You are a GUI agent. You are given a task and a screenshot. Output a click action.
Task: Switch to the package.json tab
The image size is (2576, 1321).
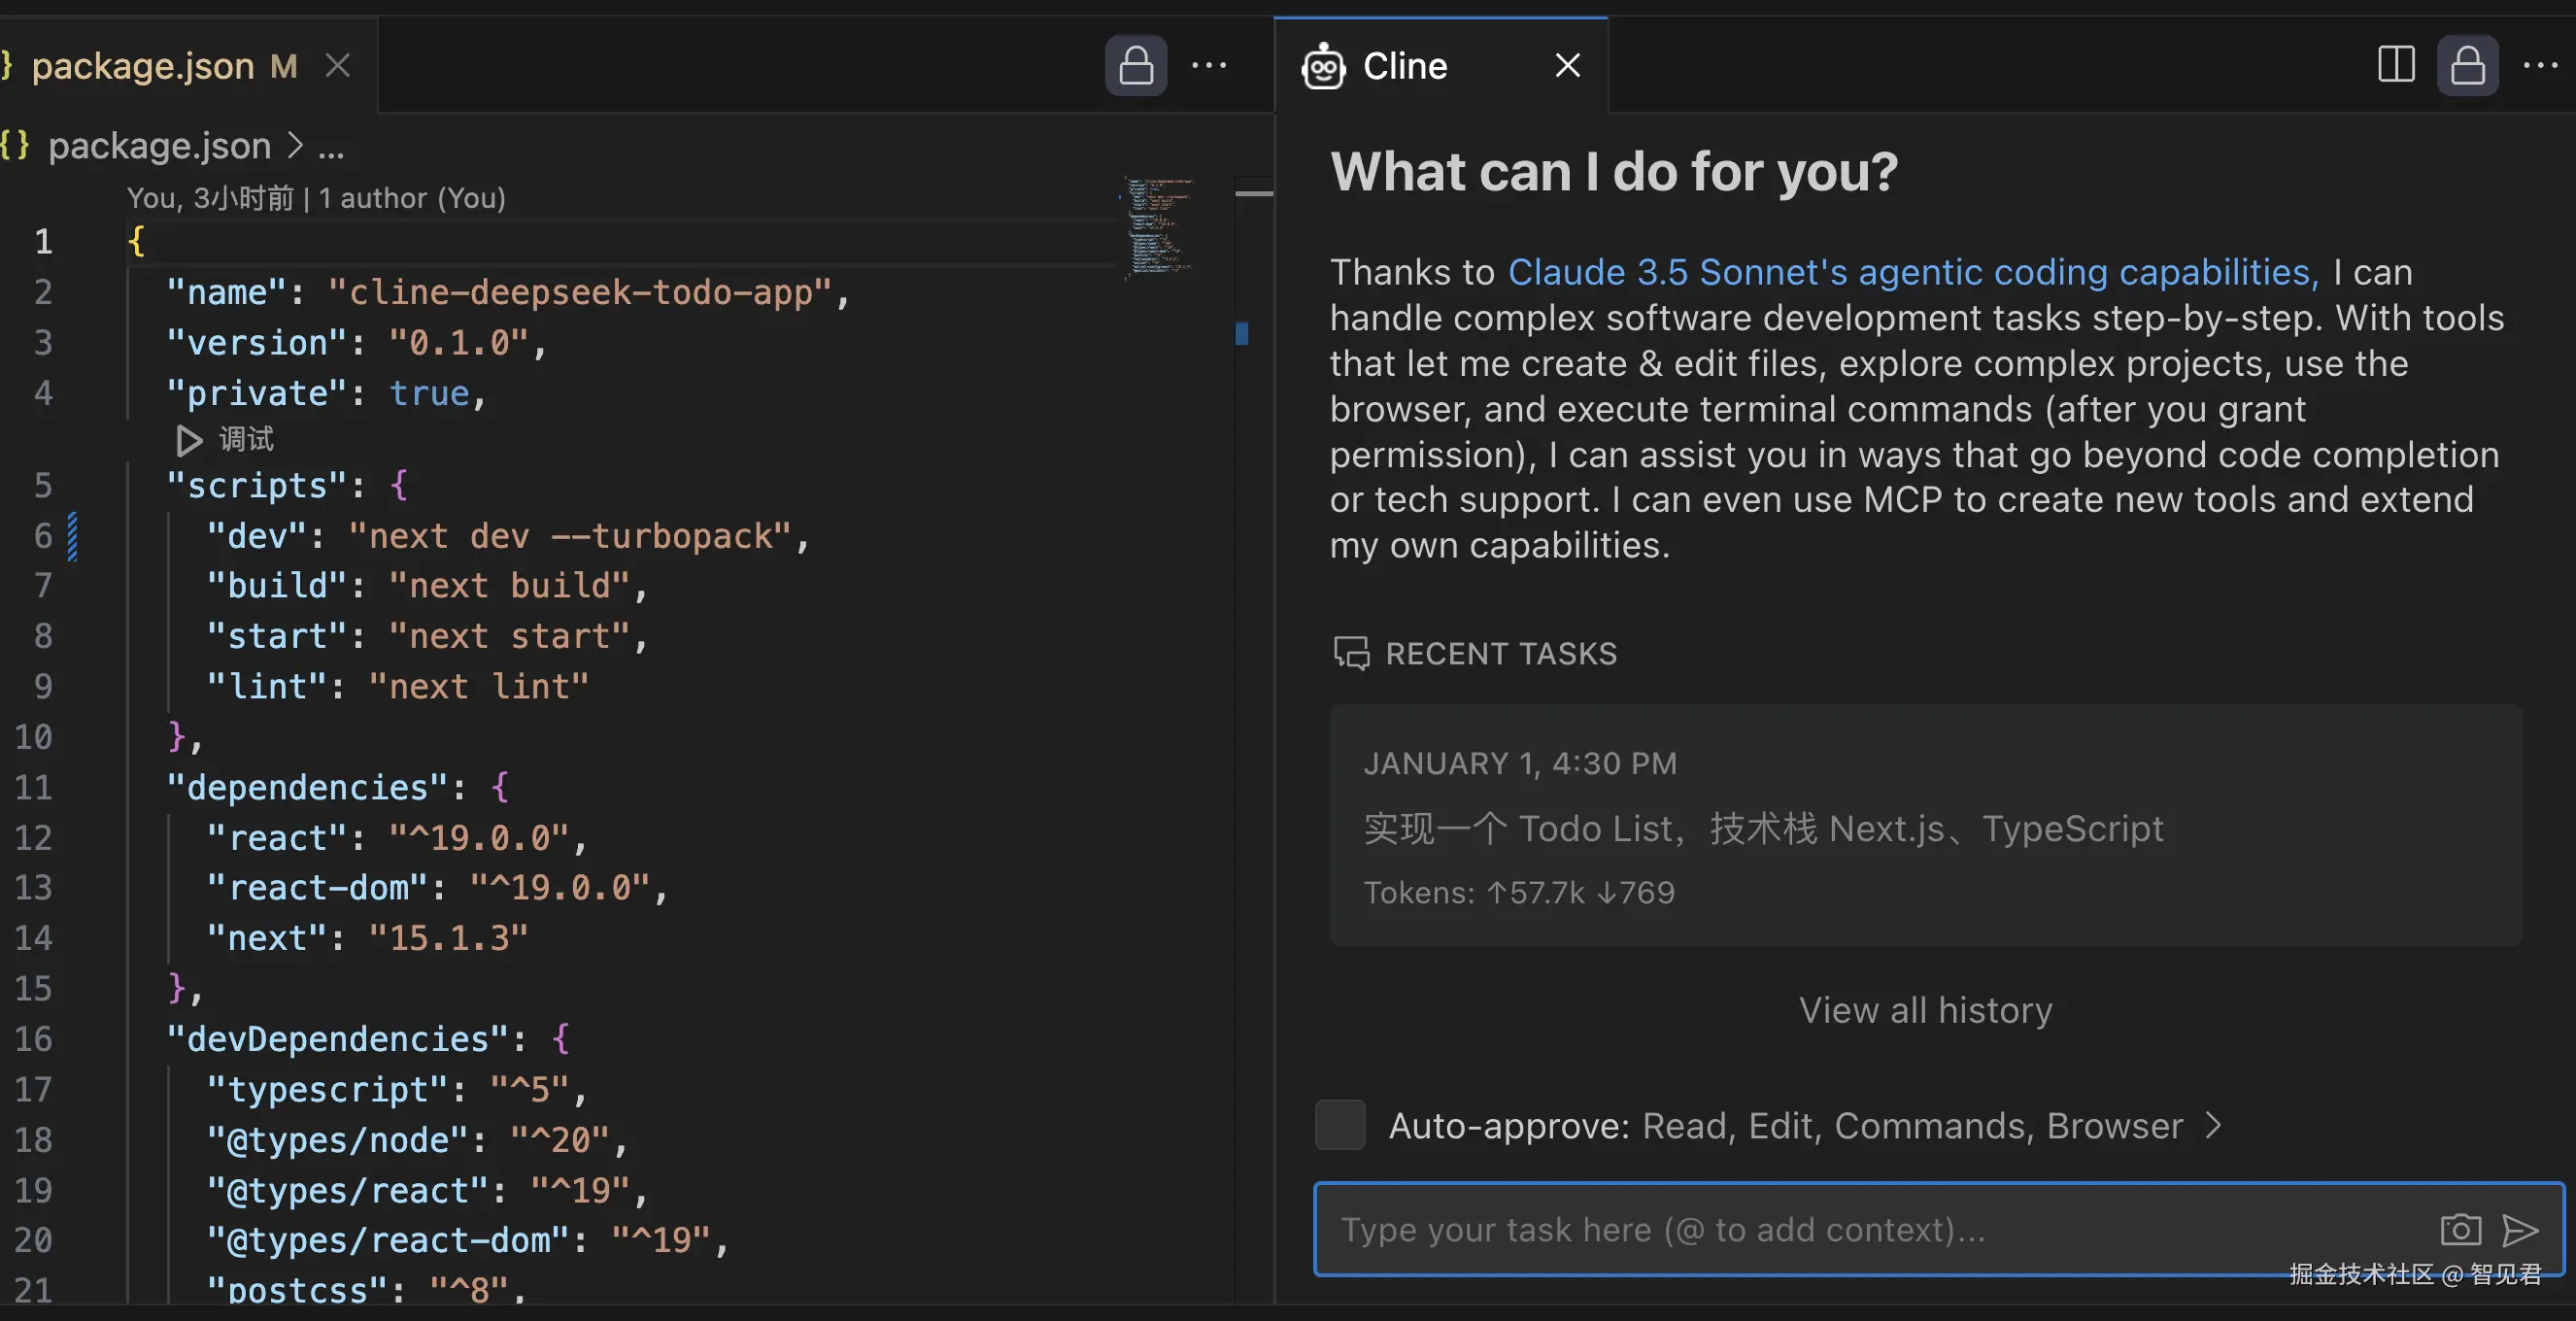(x=143, y=66)
